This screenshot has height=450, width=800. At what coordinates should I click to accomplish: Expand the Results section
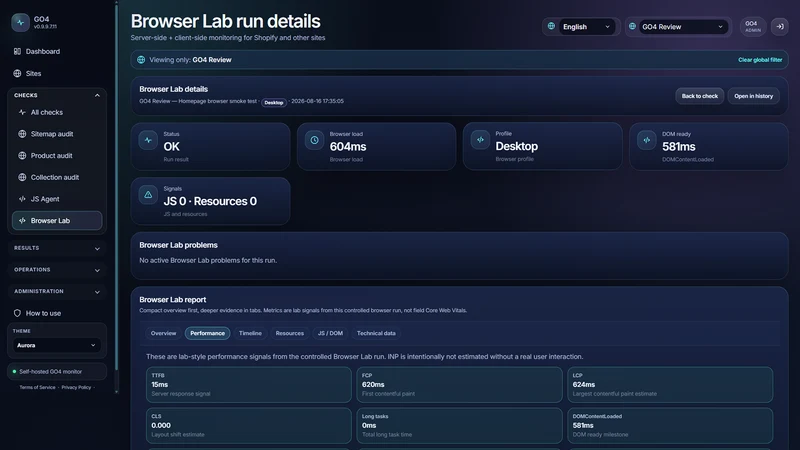(x=57, y=248)
